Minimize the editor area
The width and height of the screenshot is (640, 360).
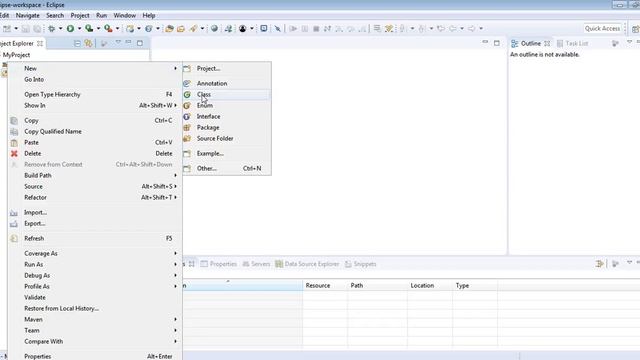(x=485, y=42)
